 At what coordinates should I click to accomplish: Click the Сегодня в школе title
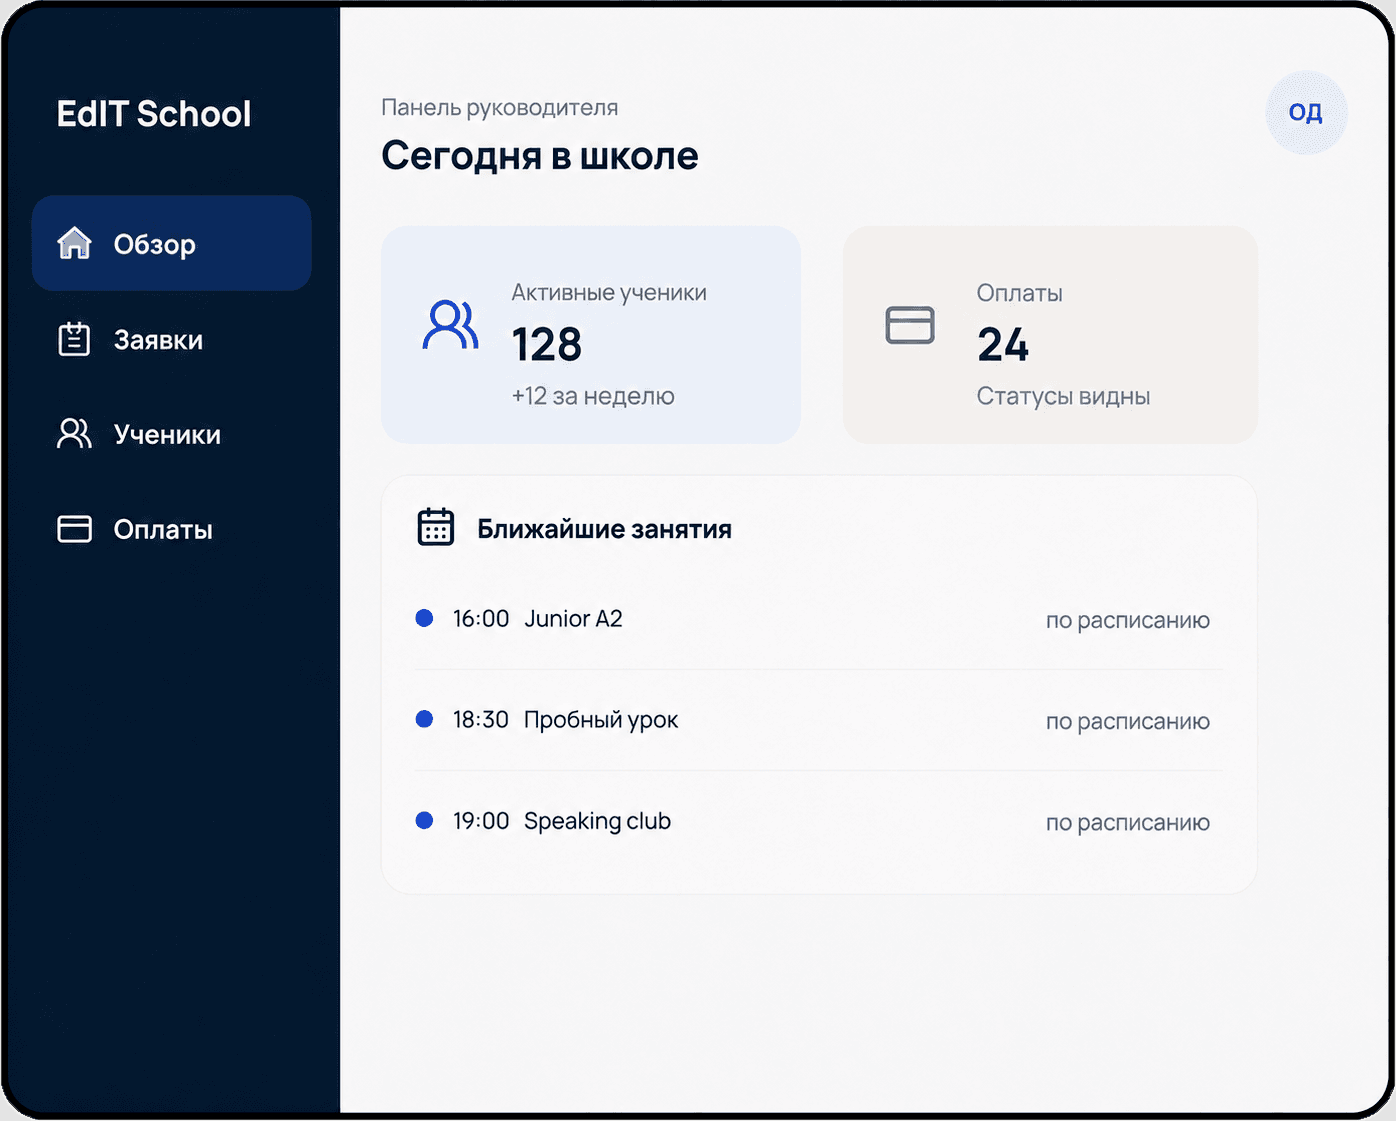(x=540, y=155)
